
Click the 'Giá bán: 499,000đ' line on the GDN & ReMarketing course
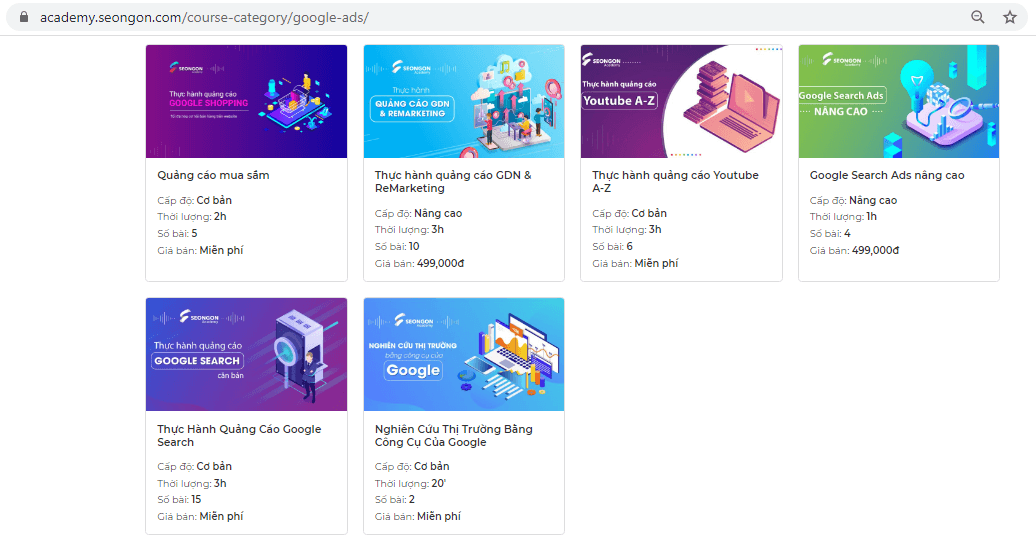pos(420,264)
